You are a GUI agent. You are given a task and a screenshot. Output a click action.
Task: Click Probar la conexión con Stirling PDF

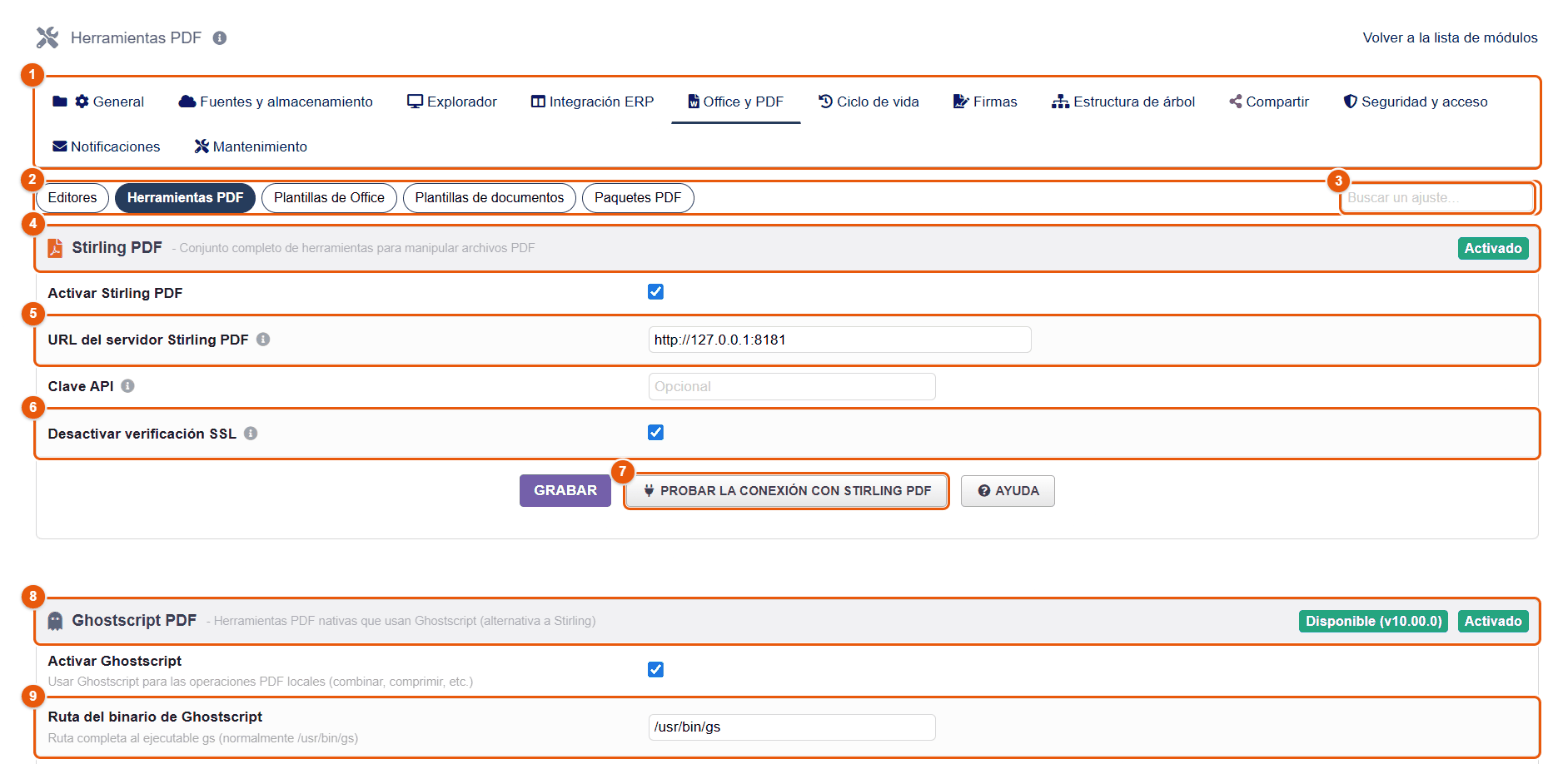(787, 491)
